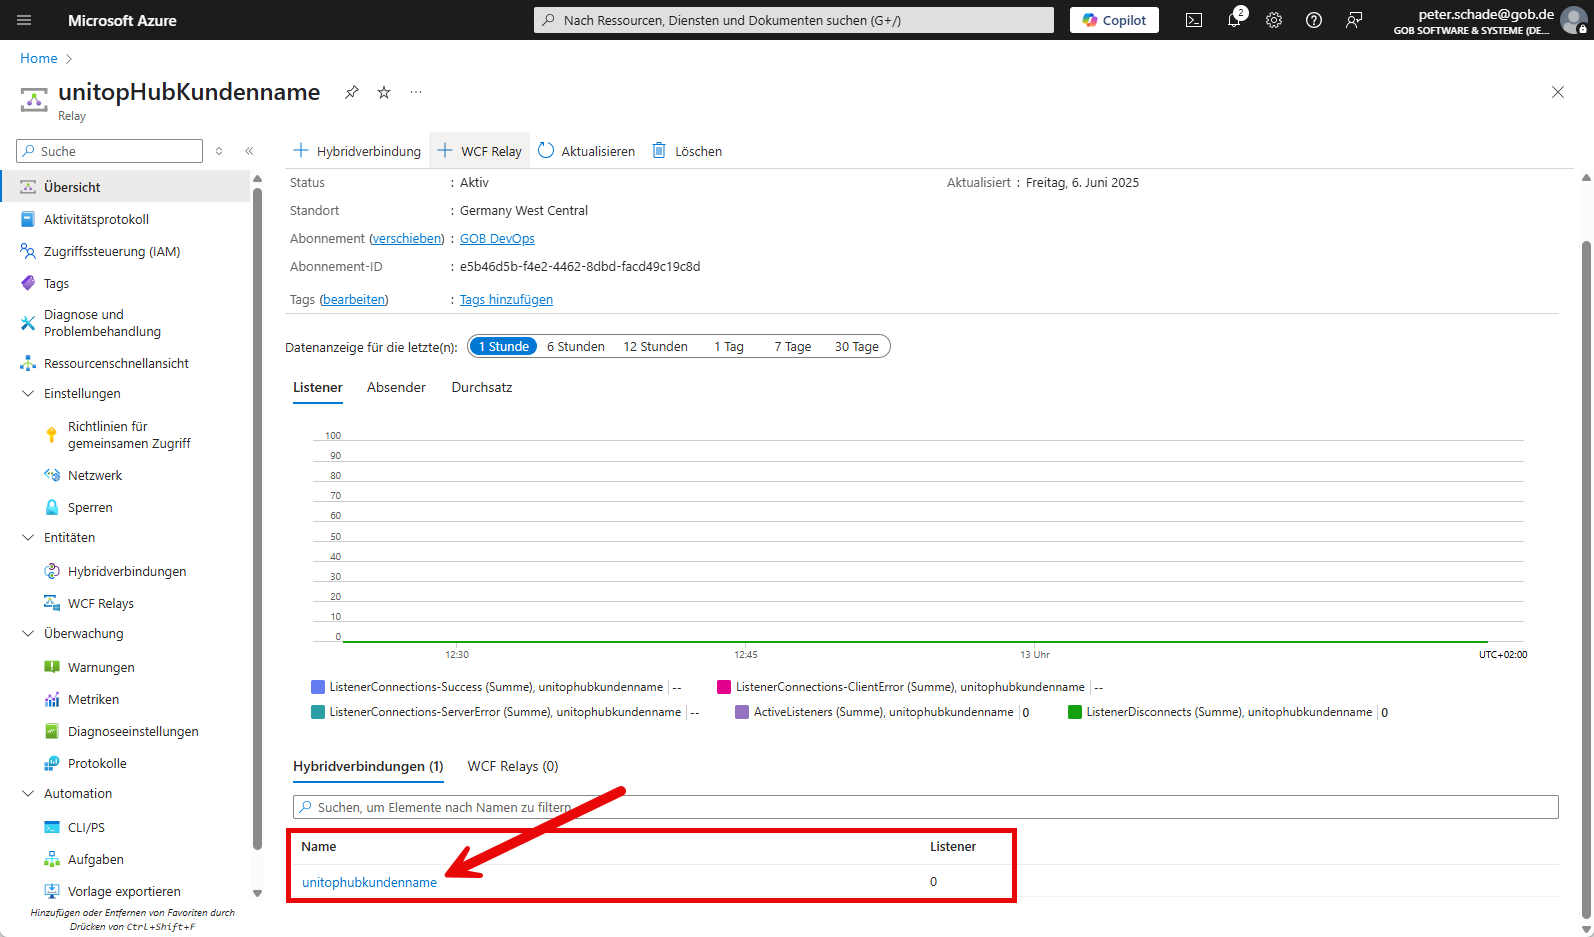This screenshot has height=937, width=1594.
Task: Open the portal hamburger menu
Action: (24, 20)
